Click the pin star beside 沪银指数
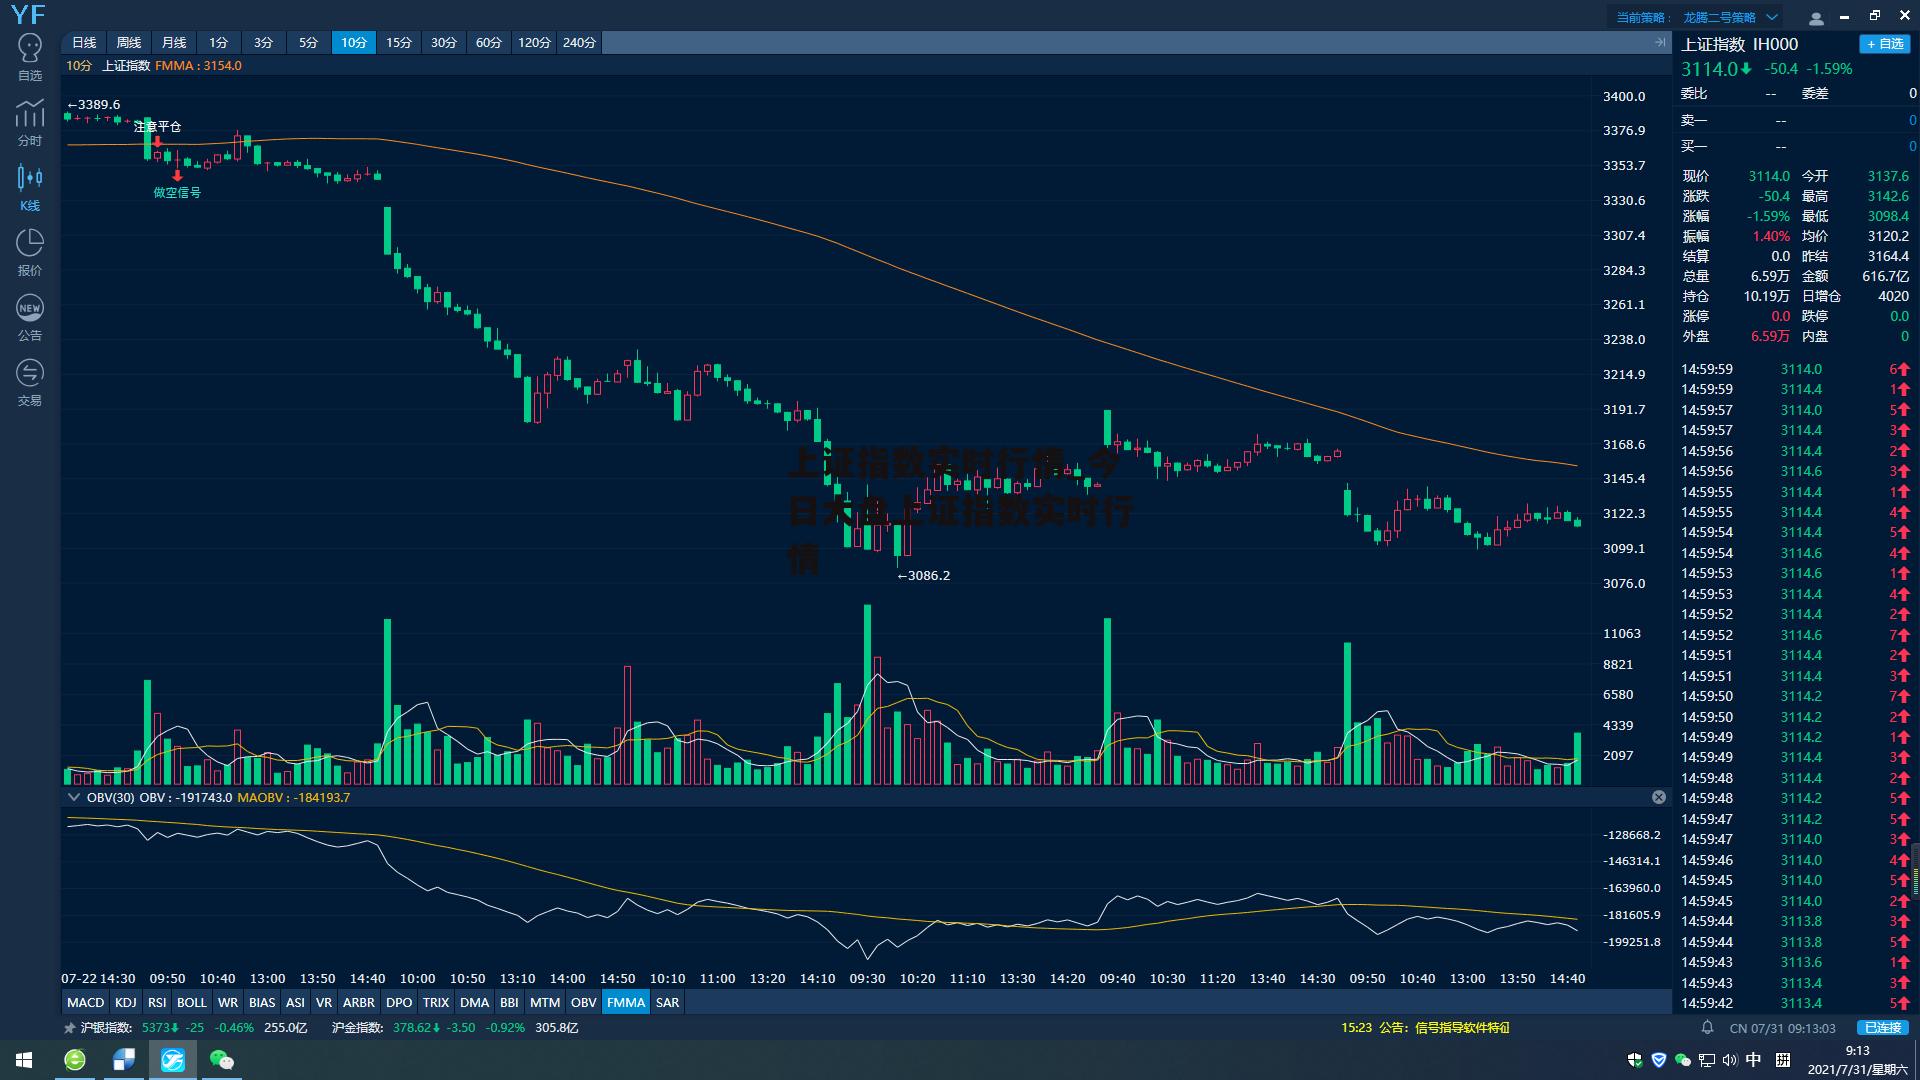 [69, 1027]
